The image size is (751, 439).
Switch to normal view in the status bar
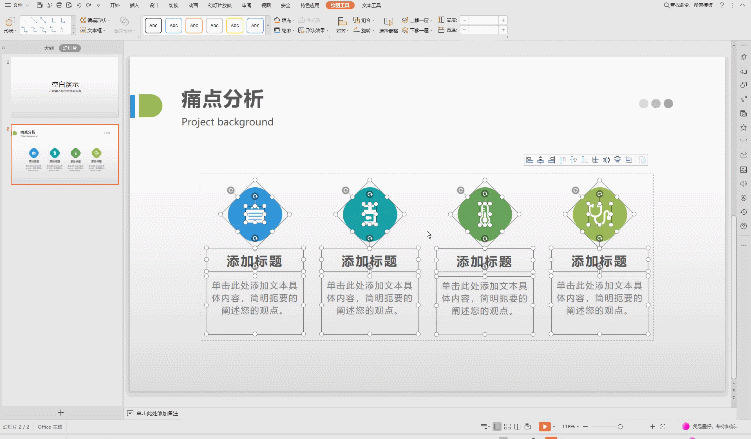click(497, 427)
